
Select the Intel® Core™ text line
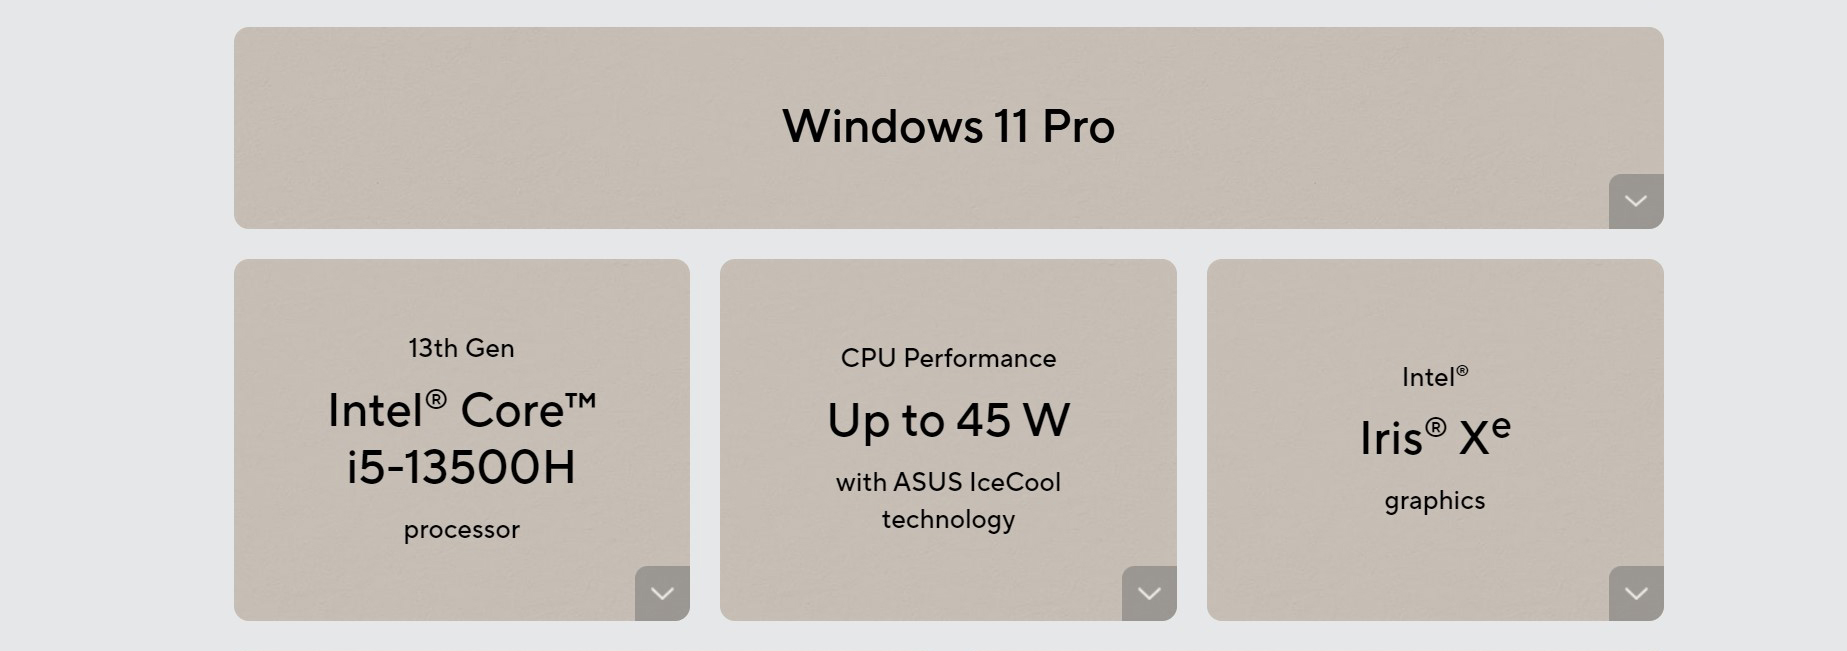click(462, 410)
